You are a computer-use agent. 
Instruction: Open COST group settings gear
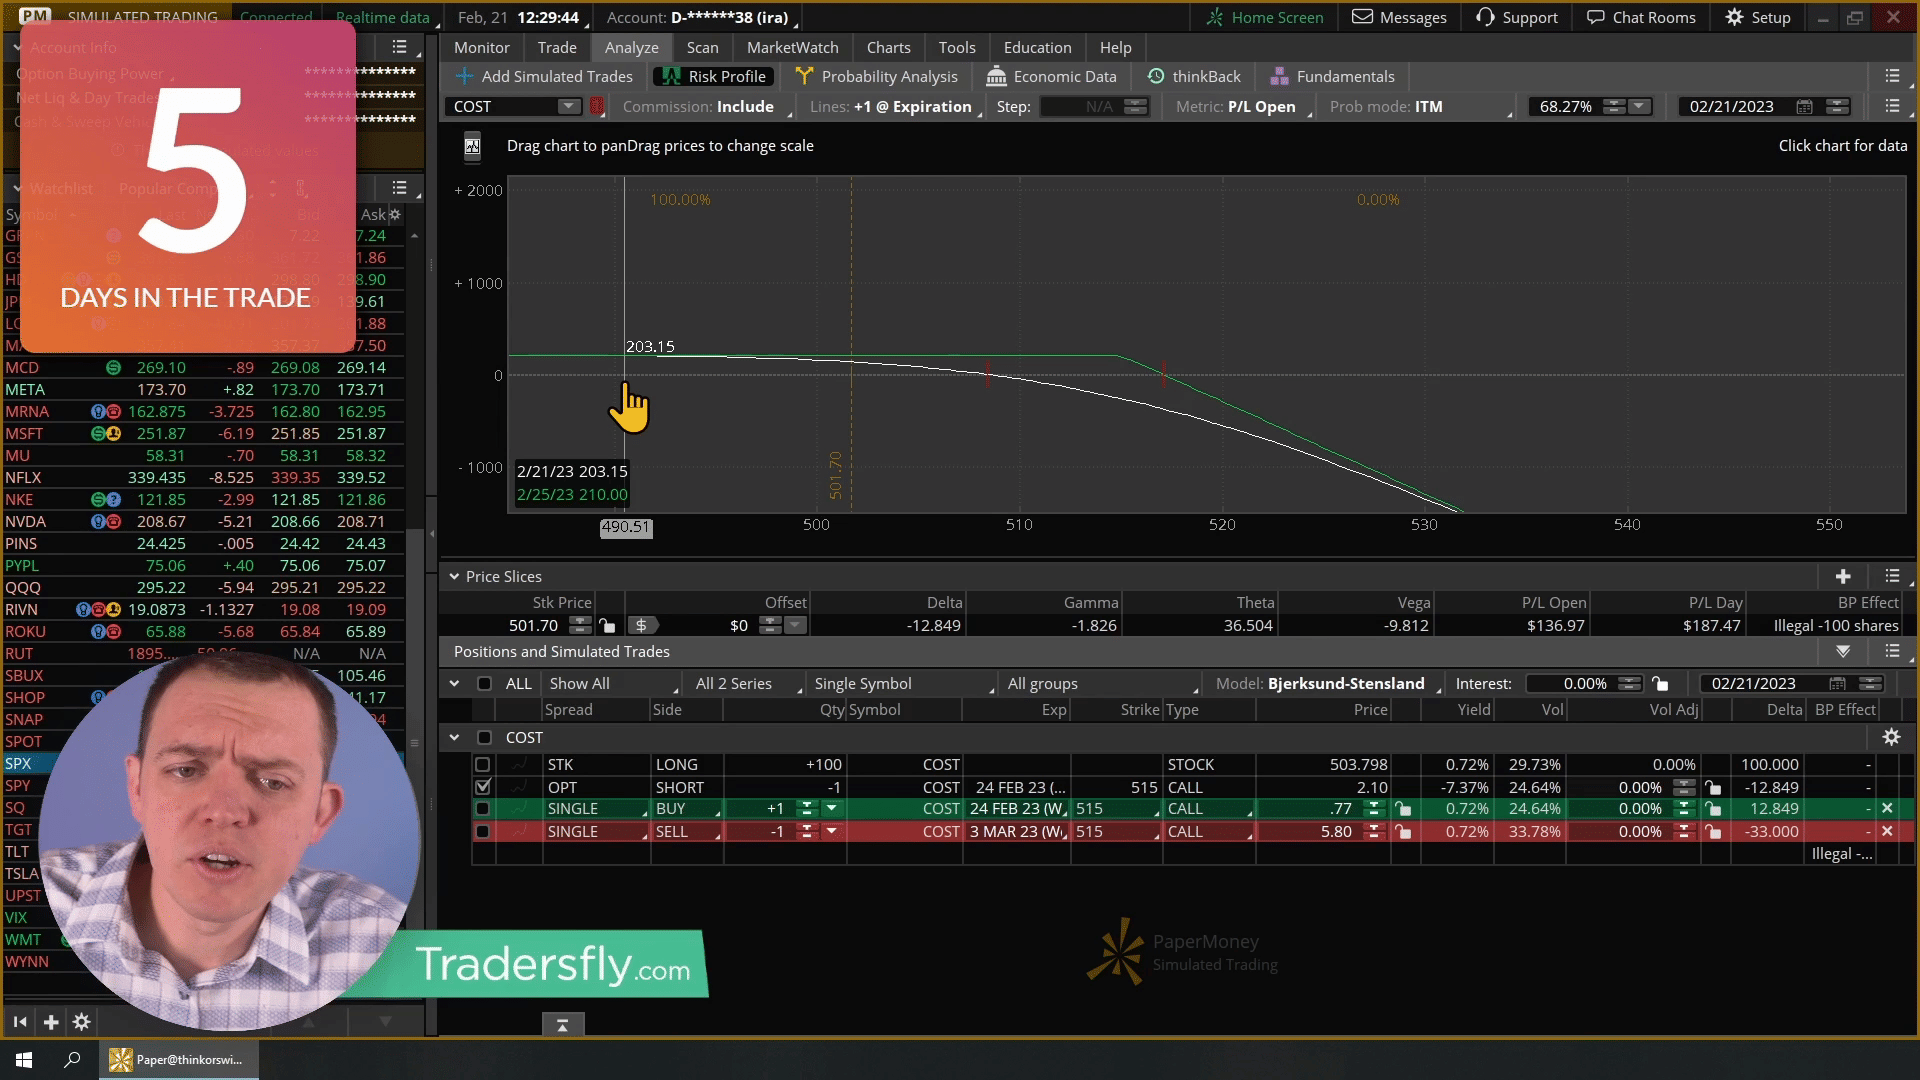[1891, 737]
